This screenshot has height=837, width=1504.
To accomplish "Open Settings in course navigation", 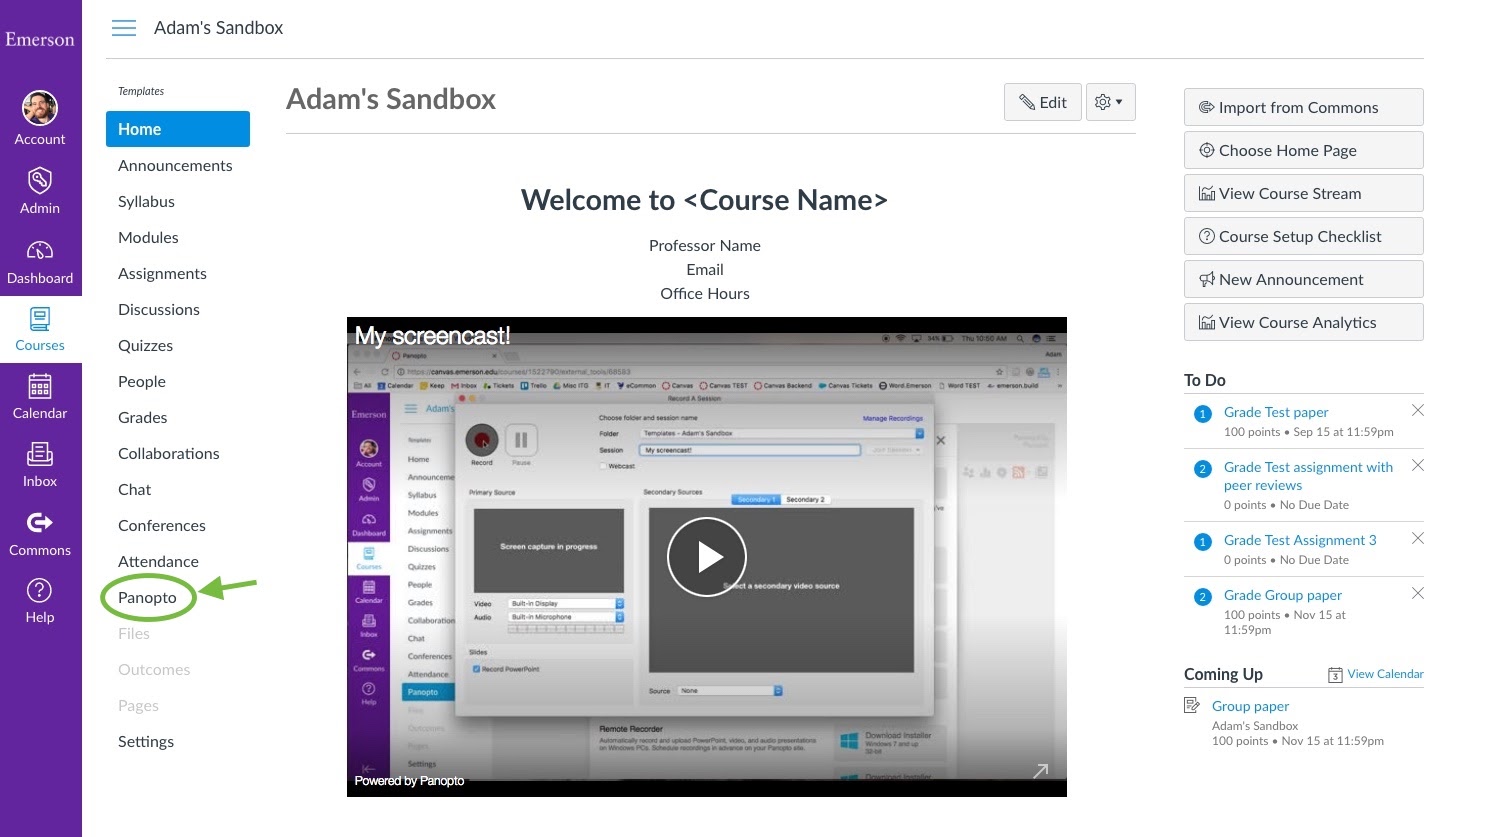I will coord(146,741).
